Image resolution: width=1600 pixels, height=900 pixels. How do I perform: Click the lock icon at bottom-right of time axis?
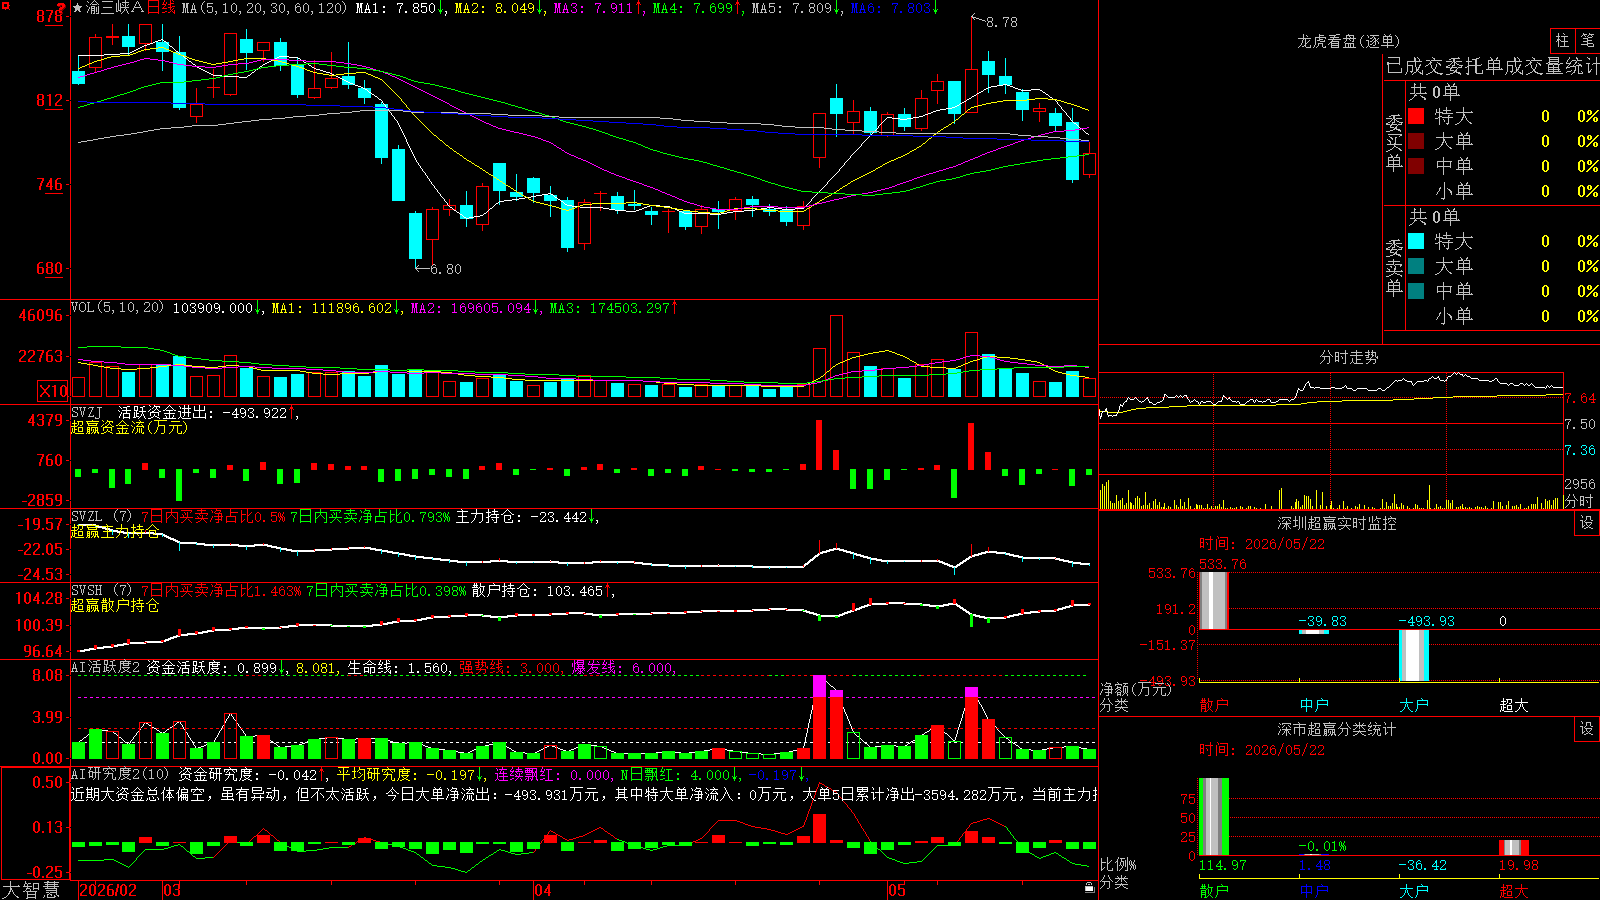pos(1089,888)
